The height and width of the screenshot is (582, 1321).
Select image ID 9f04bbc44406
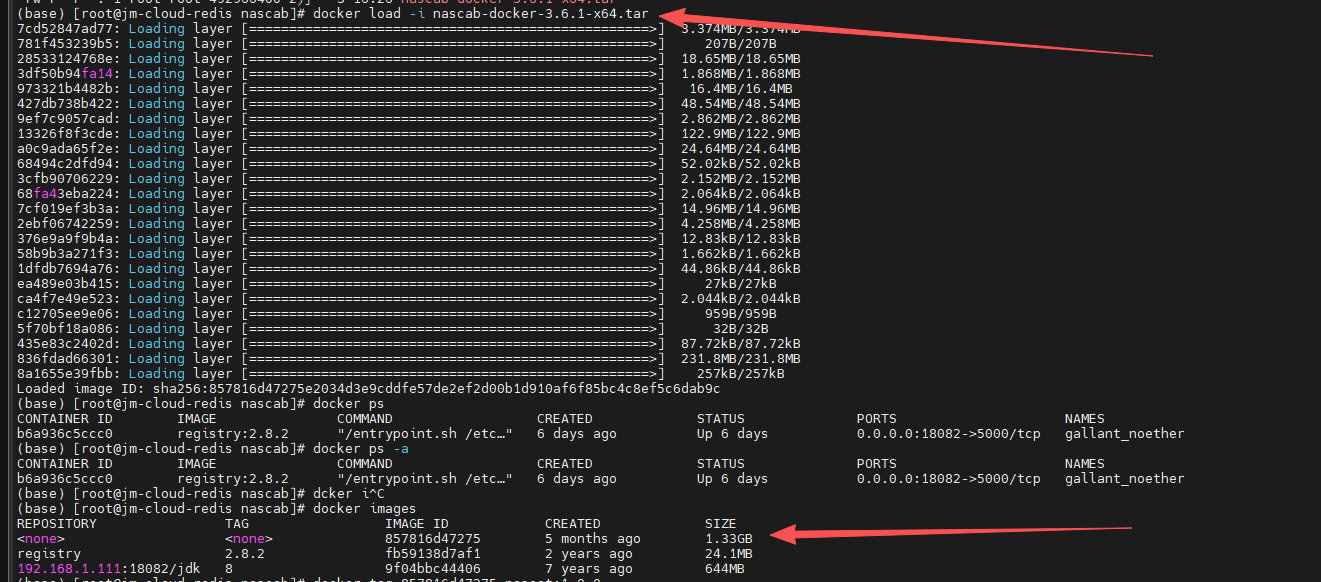[433, 569]
